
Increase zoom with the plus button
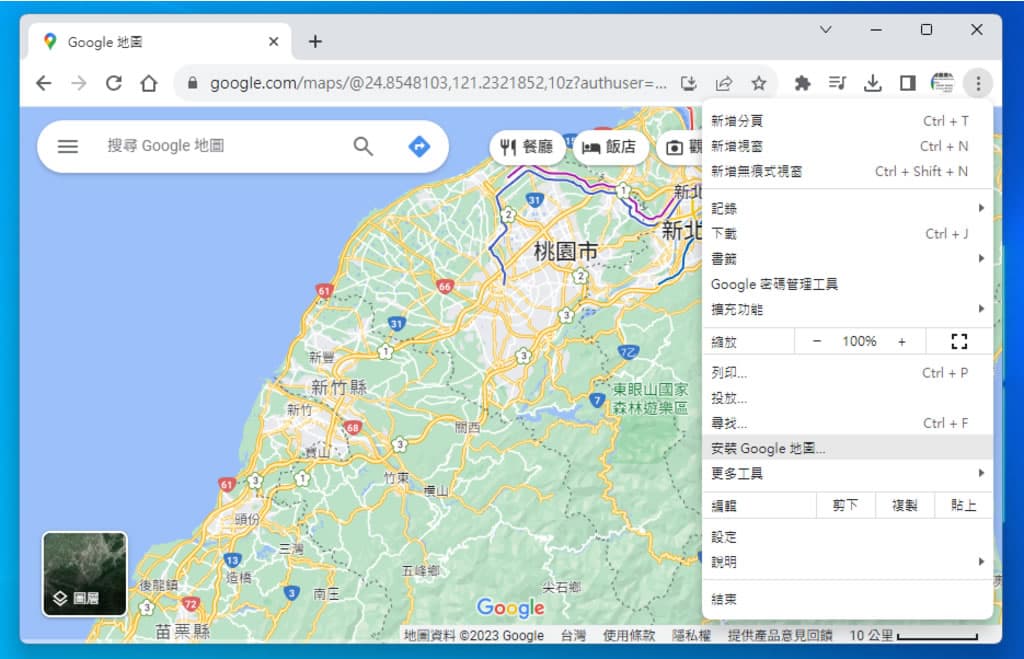tap(901, 342)
